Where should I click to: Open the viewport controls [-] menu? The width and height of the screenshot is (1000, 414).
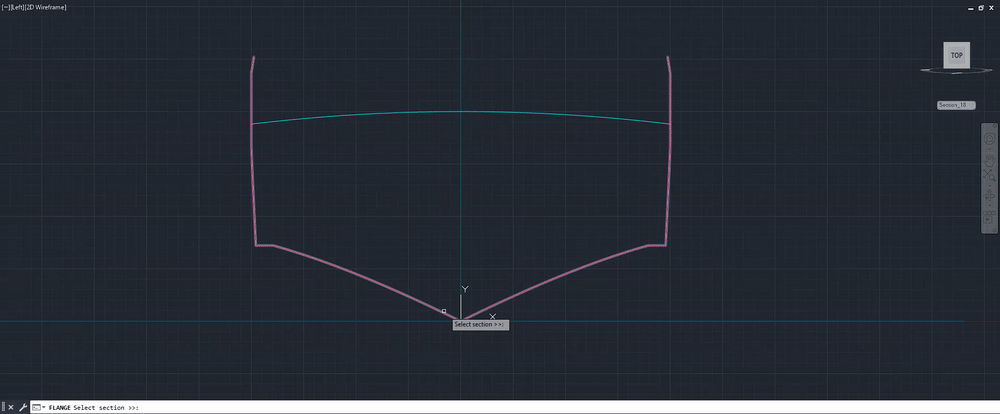pos(6,7)
